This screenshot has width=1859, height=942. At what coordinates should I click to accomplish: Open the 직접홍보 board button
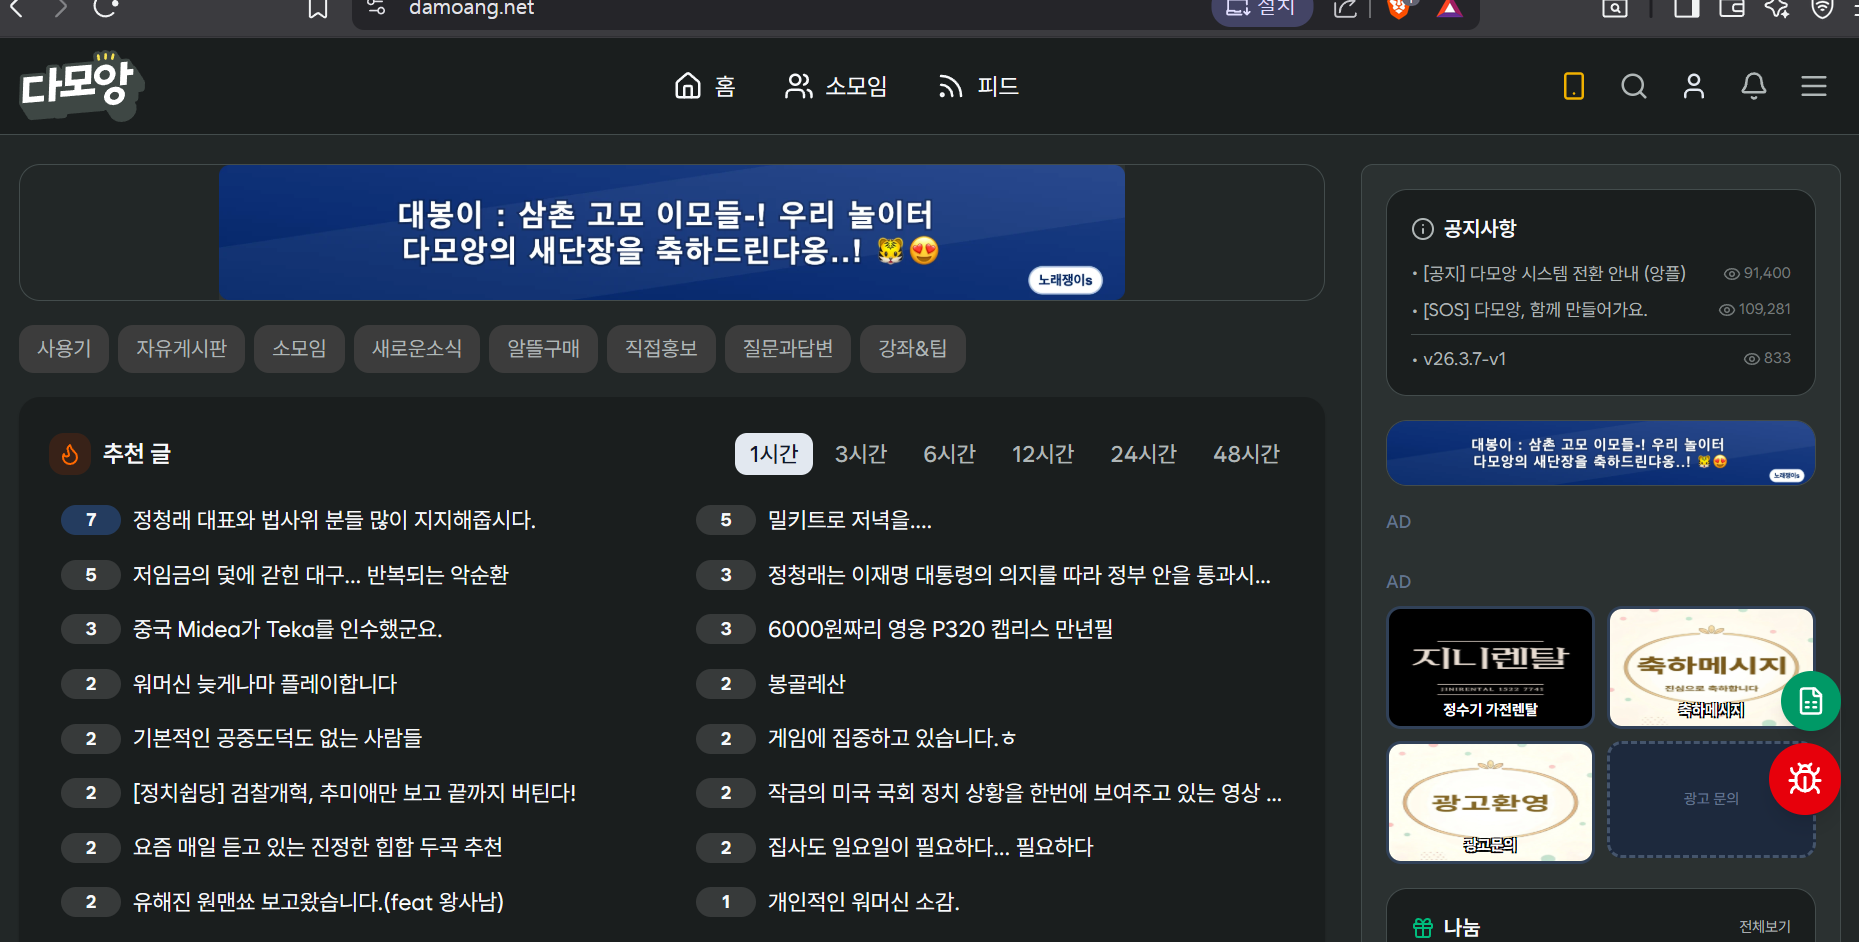pos(661,349)
